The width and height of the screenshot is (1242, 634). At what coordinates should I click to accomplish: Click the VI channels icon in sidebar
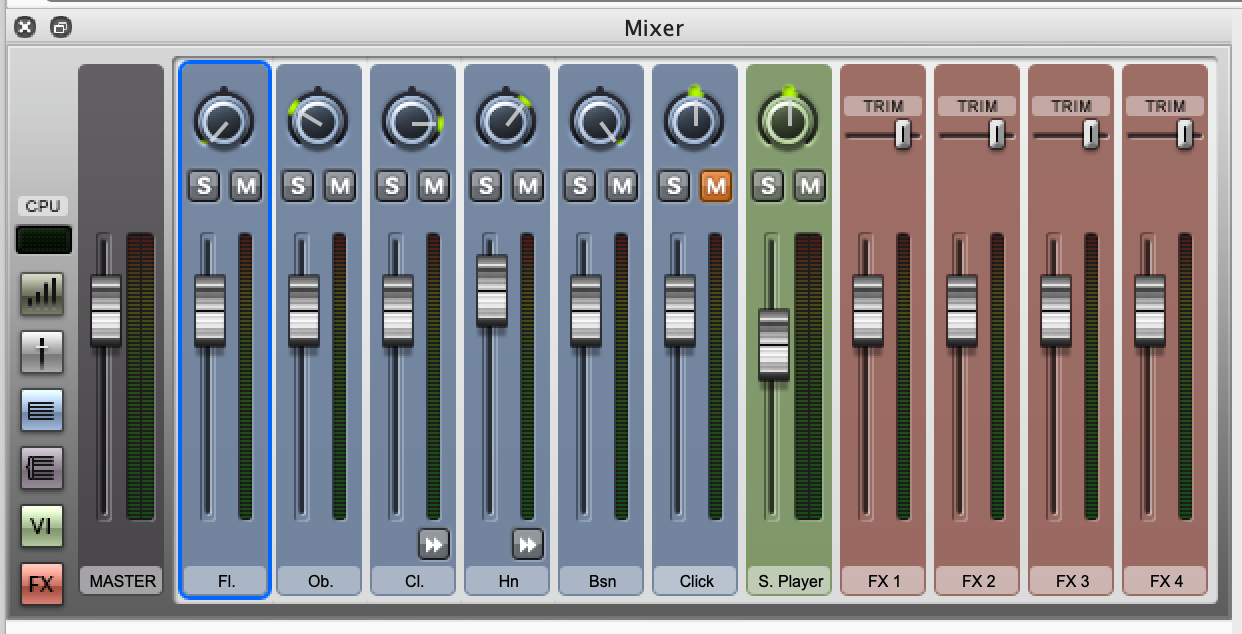click(42, 526)
